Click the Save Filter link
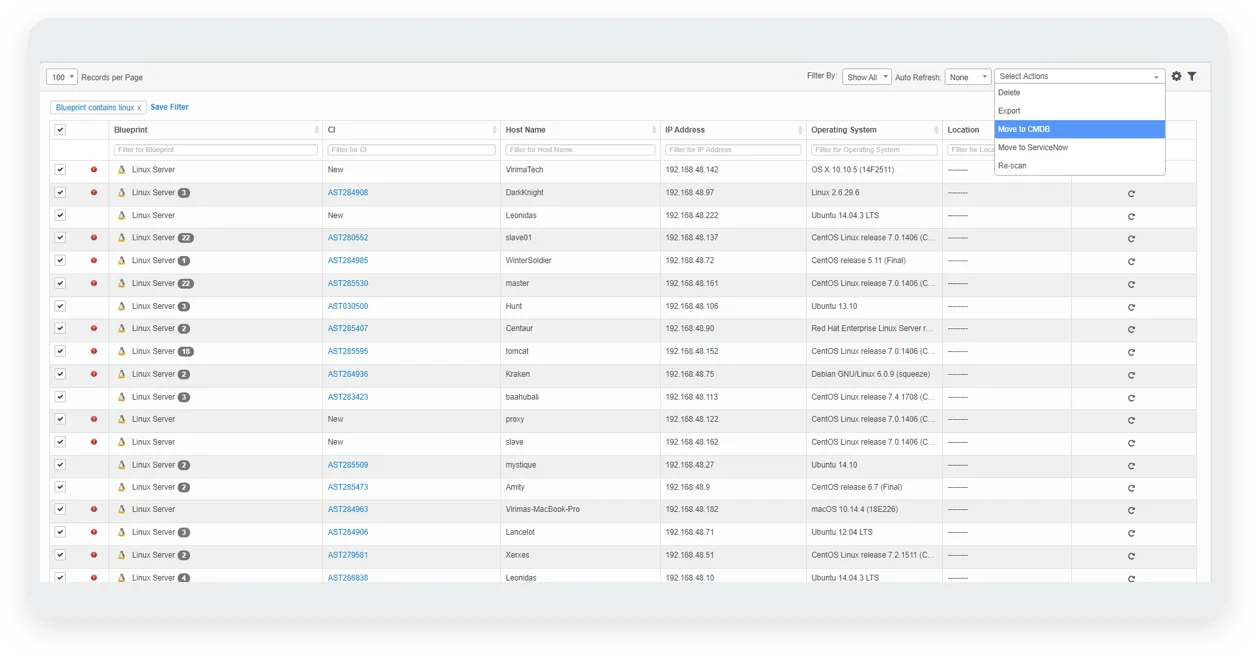This screenshot has width=1256, height=656. (169, 107)
